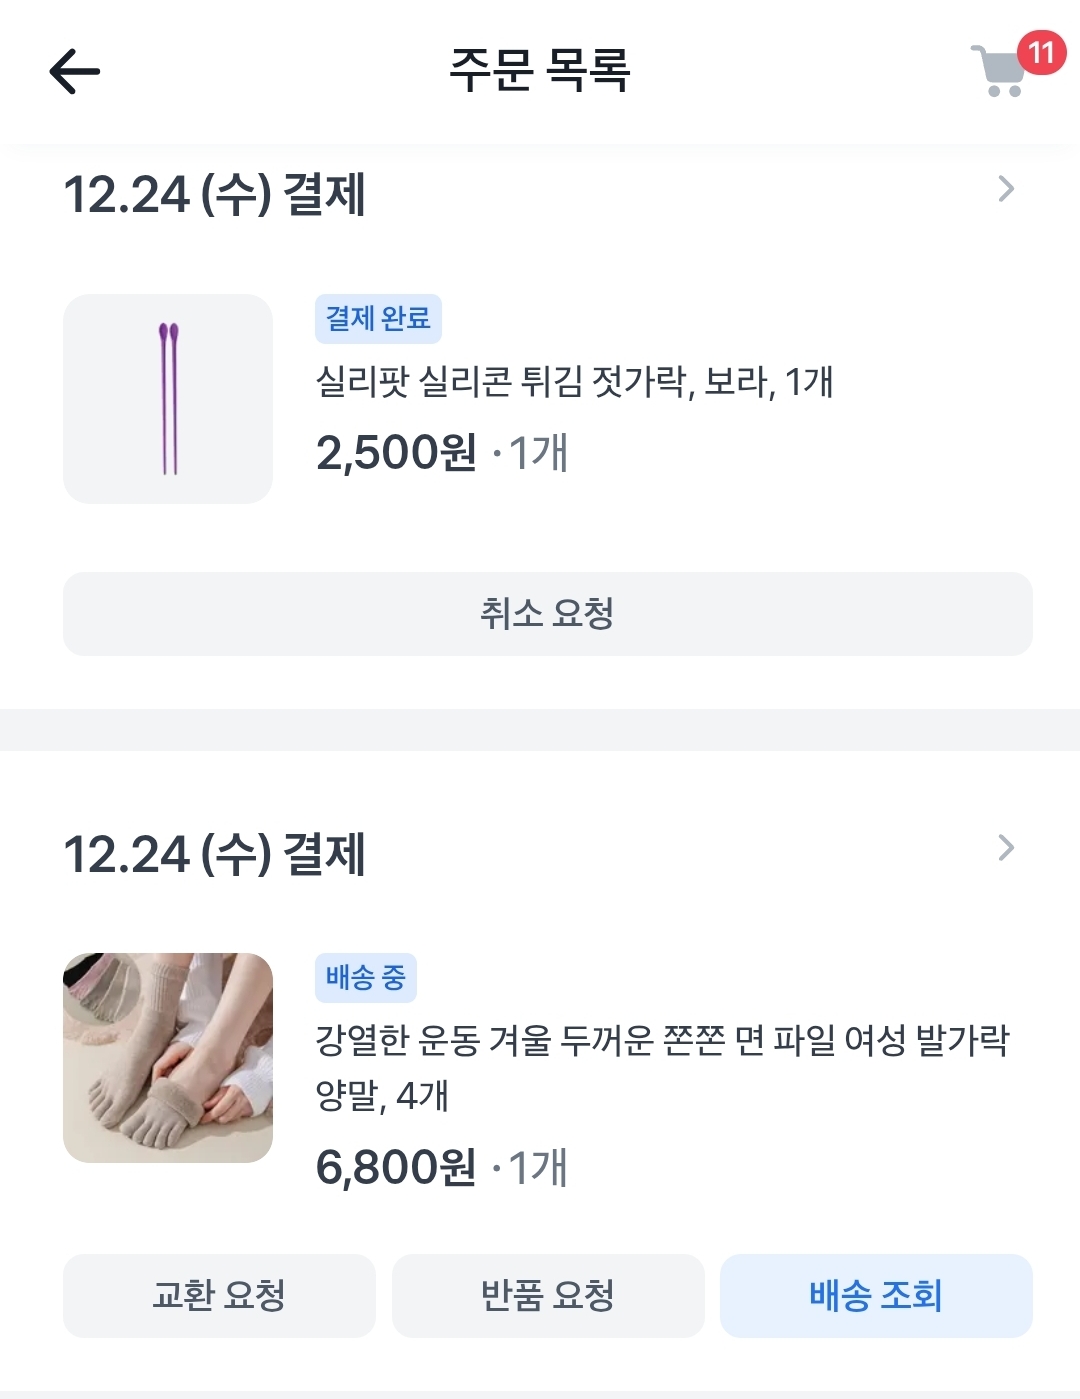Tap the socks order's 12.24 (수) 결제 header
Viewport: 1080px width, 1399px height.
(x=215, y=854)
